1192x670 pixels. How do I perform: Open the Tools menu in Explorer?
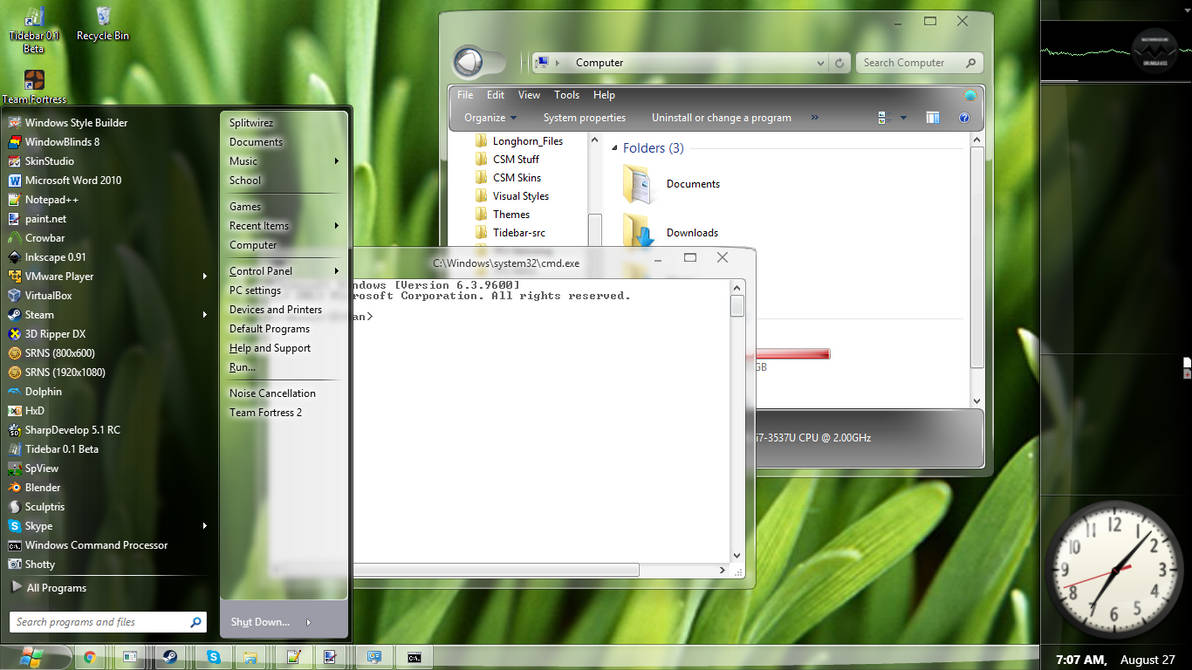[x=566, y=94]
